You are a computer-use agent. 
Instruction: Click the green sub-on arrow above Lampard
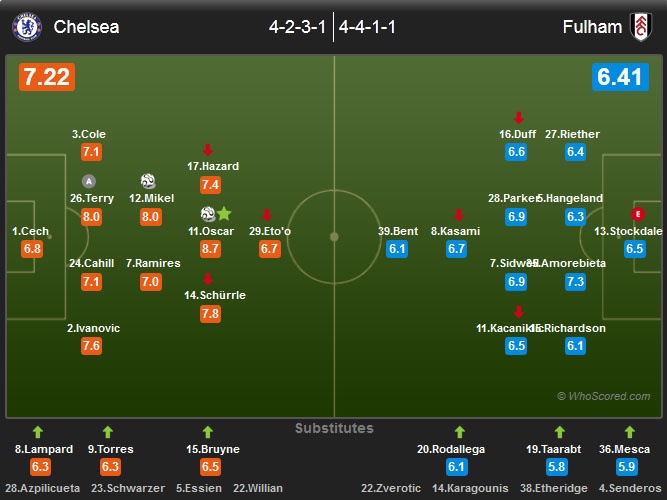pyautogui.click(x=39, y=432)
